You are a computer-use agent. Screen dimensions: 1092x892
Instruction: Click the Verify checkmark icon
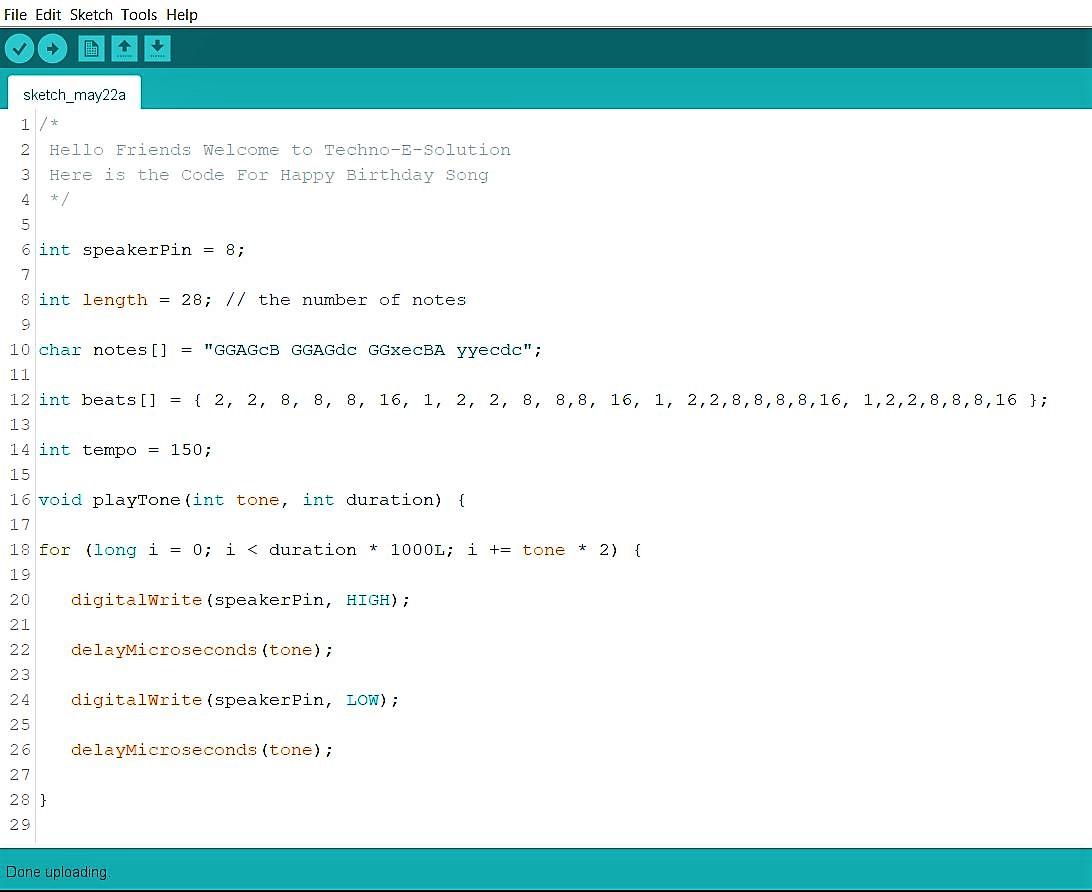(19, 49)
